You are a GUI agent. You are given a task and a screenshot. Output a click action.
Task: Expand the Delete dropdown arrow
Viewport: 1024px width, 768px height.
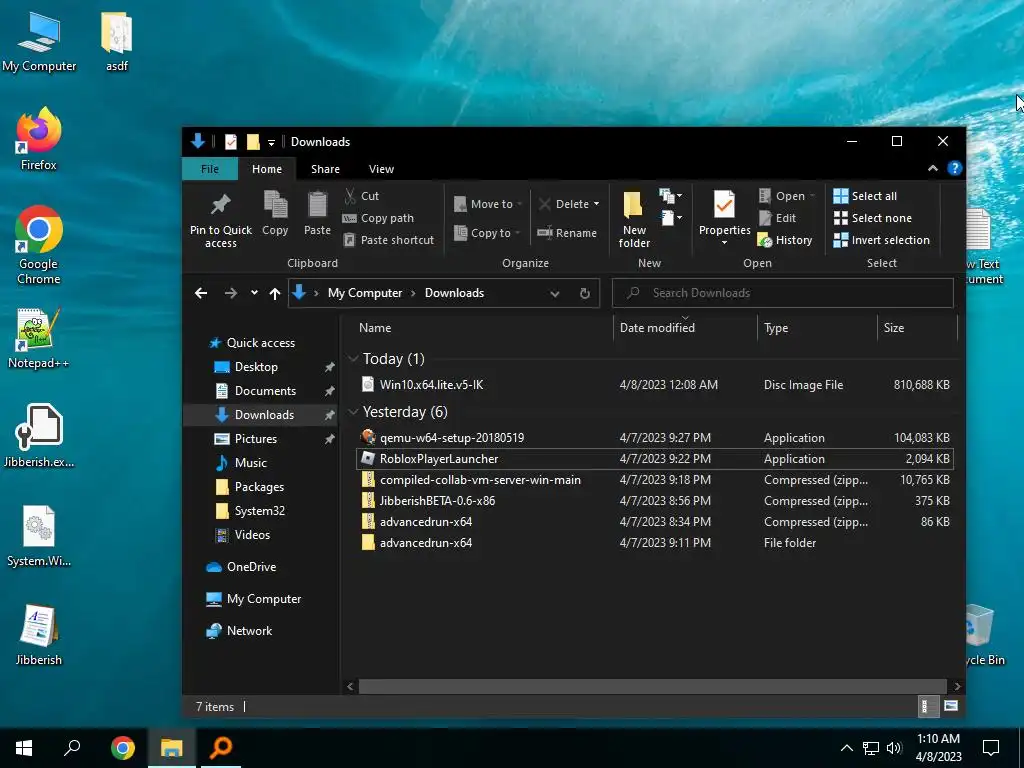[596, 204]
